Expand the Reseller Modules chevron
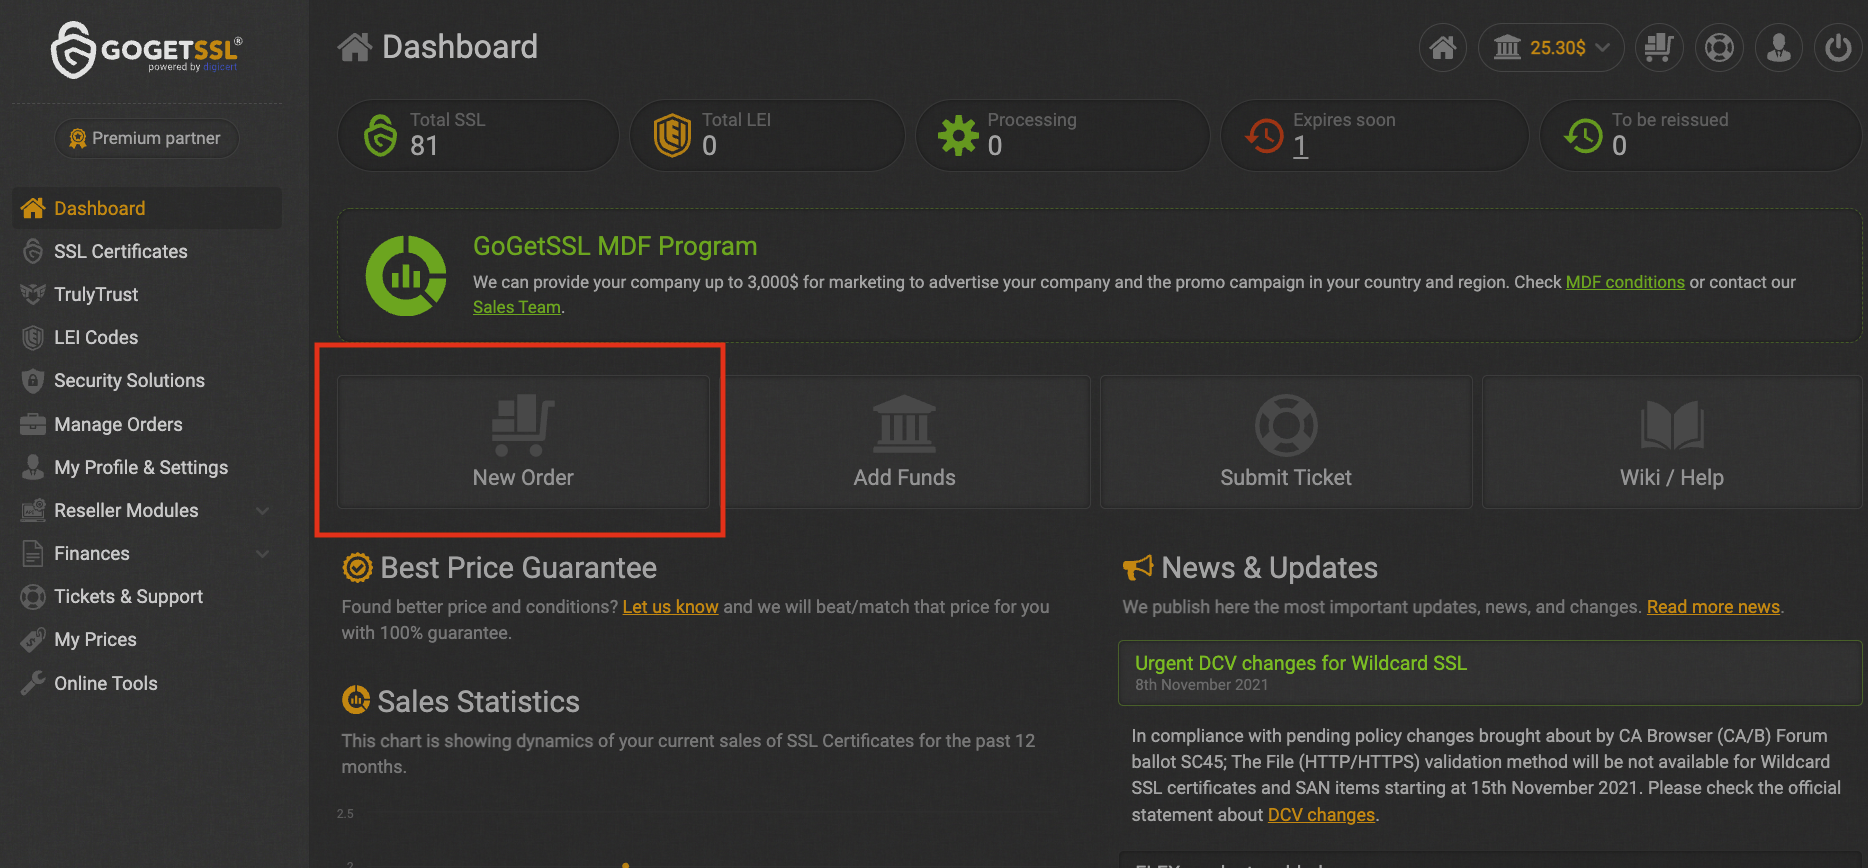Image resolution: width=1868 pixels, height=868 pixels. (262, 511)
